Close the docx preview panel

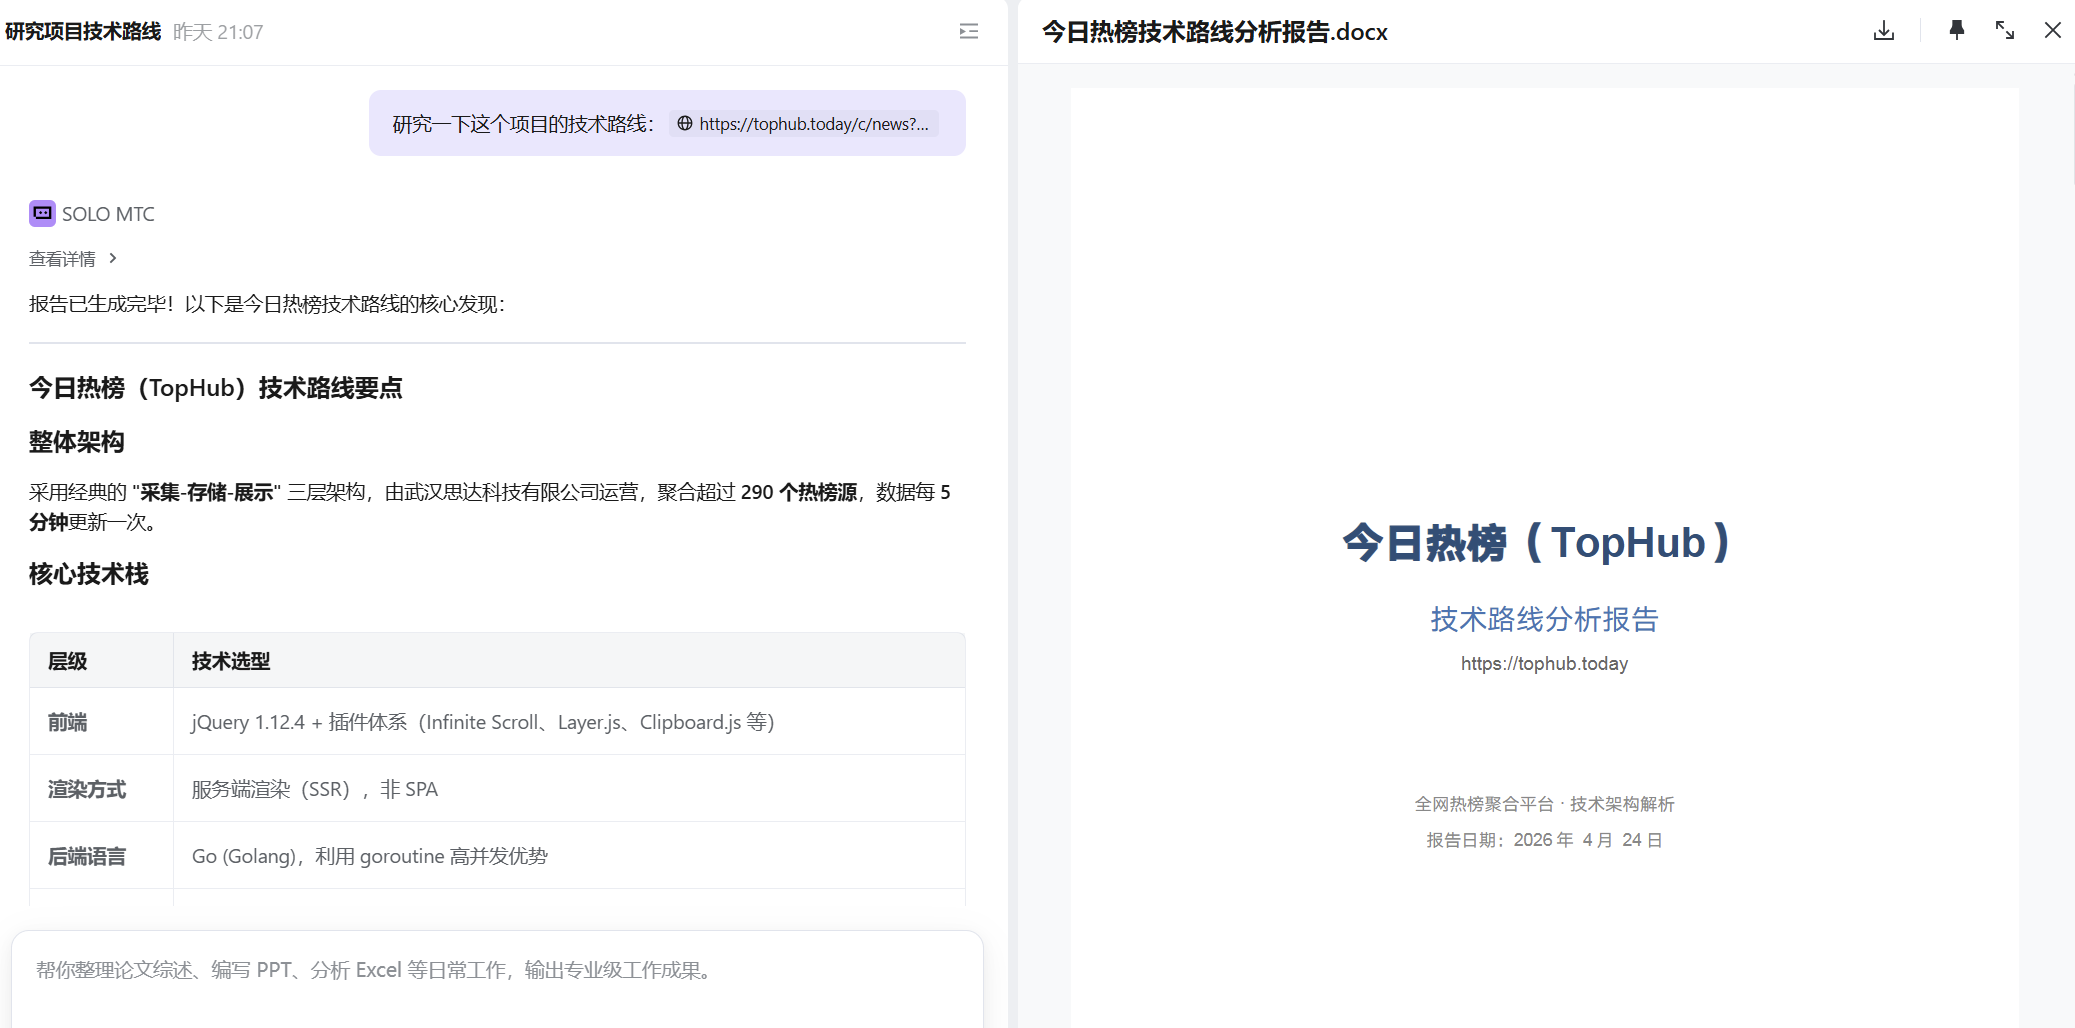[x=2052, y=31]
